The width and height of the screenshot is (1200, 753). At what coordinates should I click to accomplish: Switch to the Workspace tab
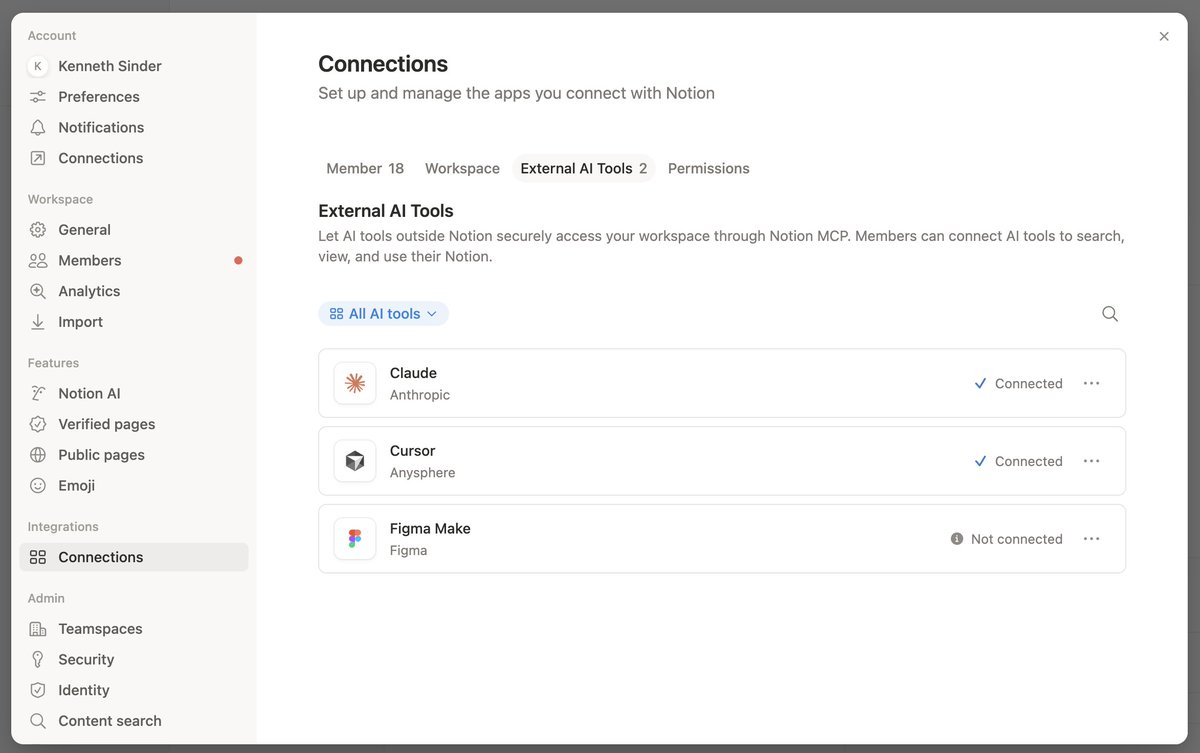click(462, 169)
